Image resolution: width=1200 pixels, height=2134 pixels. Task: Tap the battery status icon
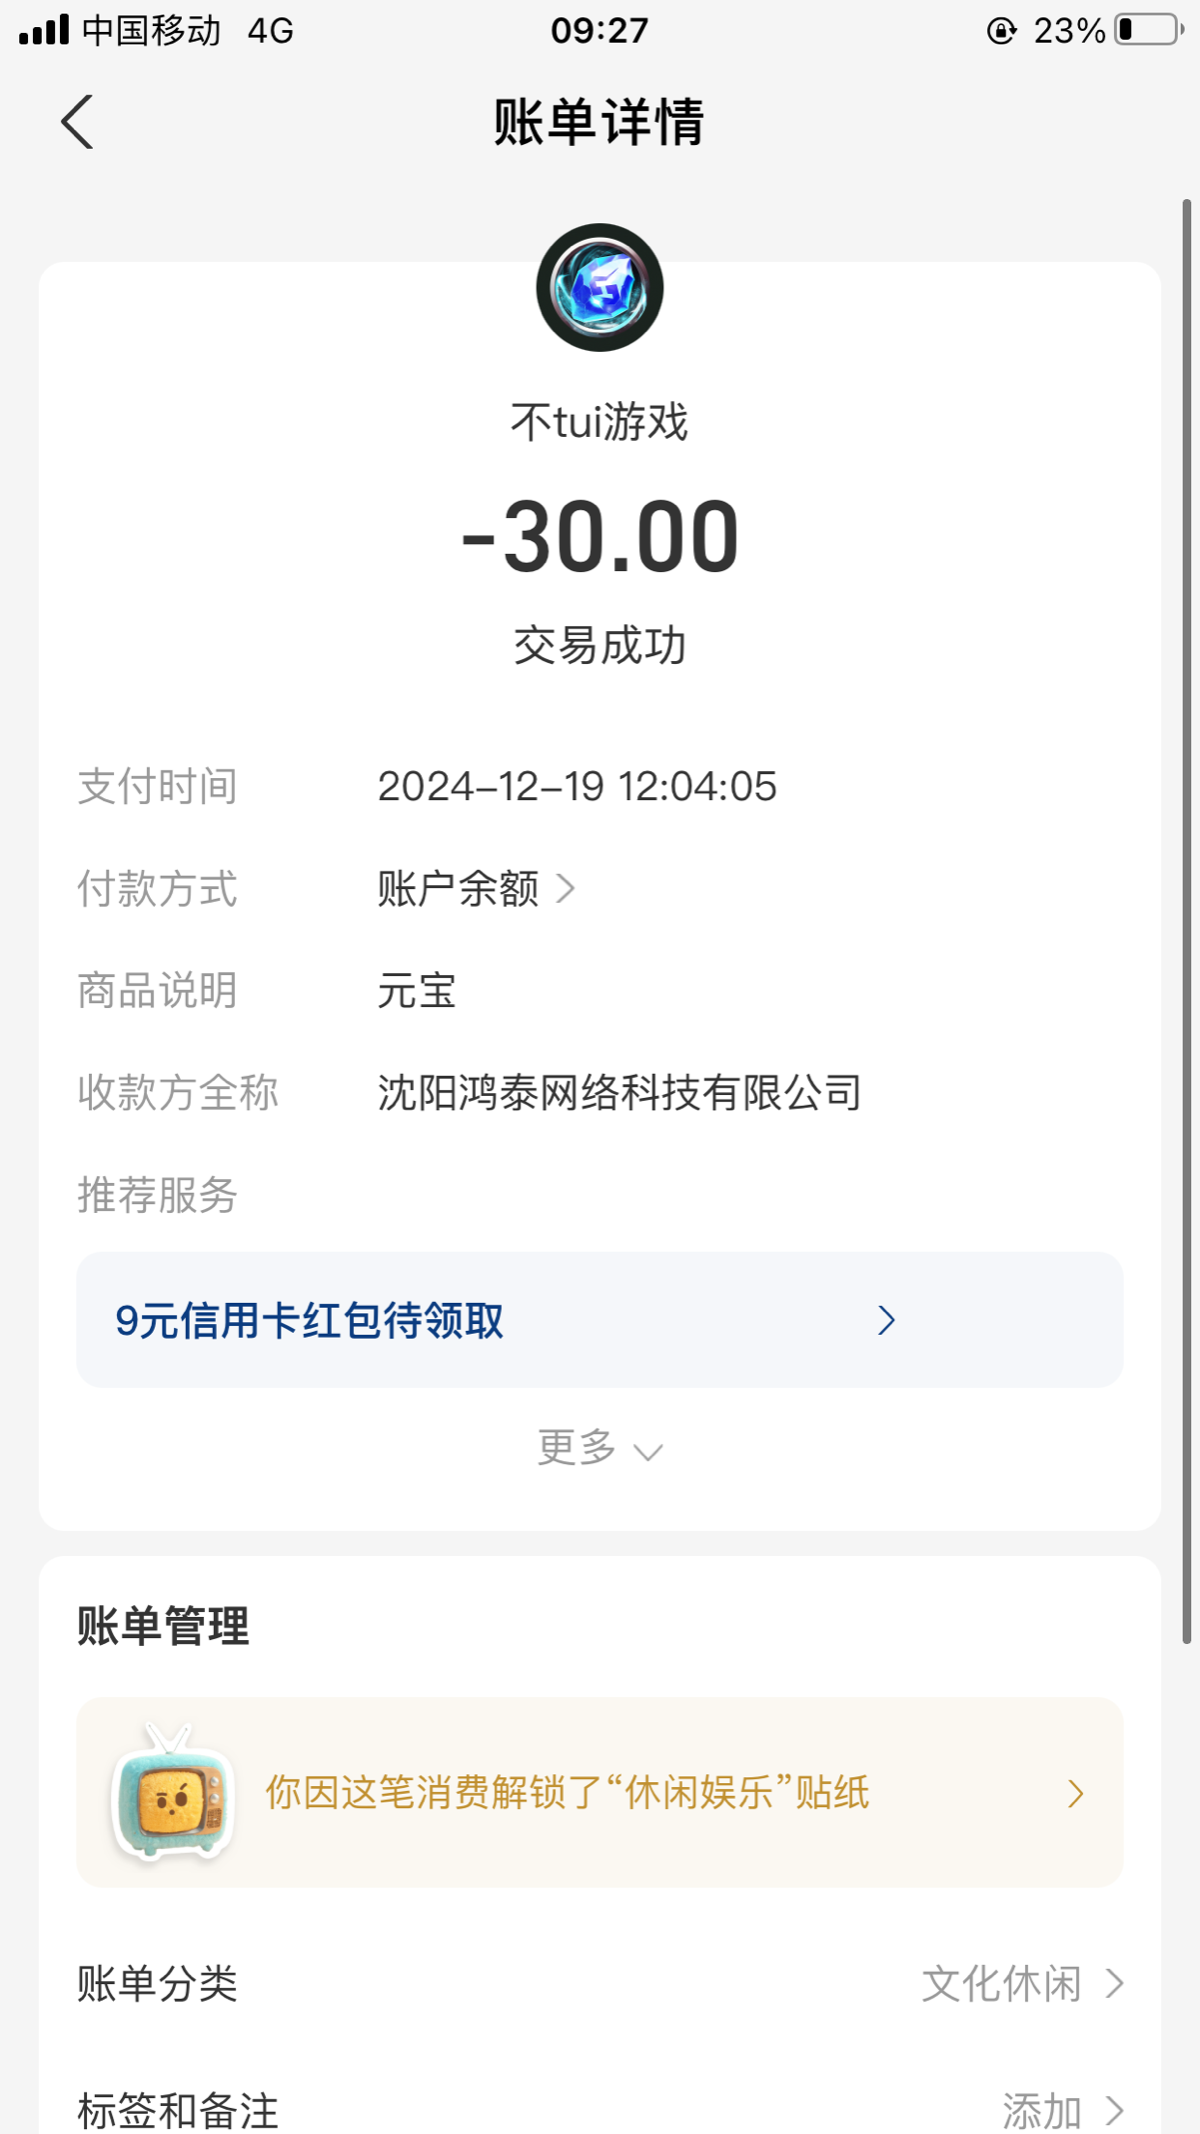[1149, 30]
